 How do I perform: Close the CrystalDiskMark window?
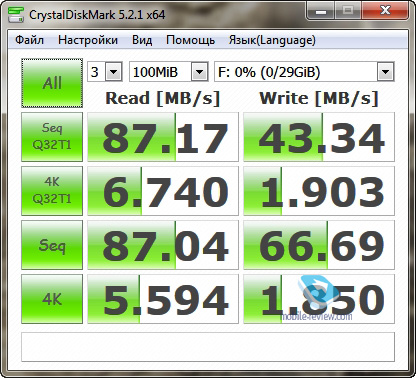385,11
